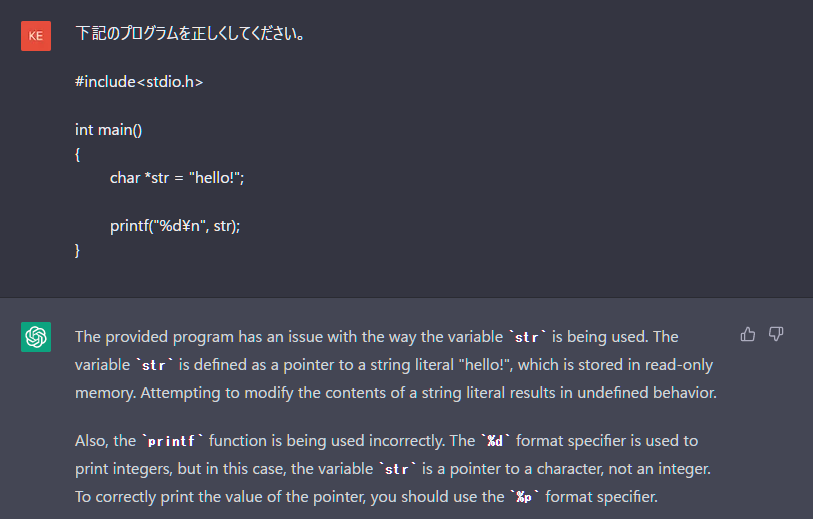
Task: Click the closing curly brace of main
Action: 78,249
